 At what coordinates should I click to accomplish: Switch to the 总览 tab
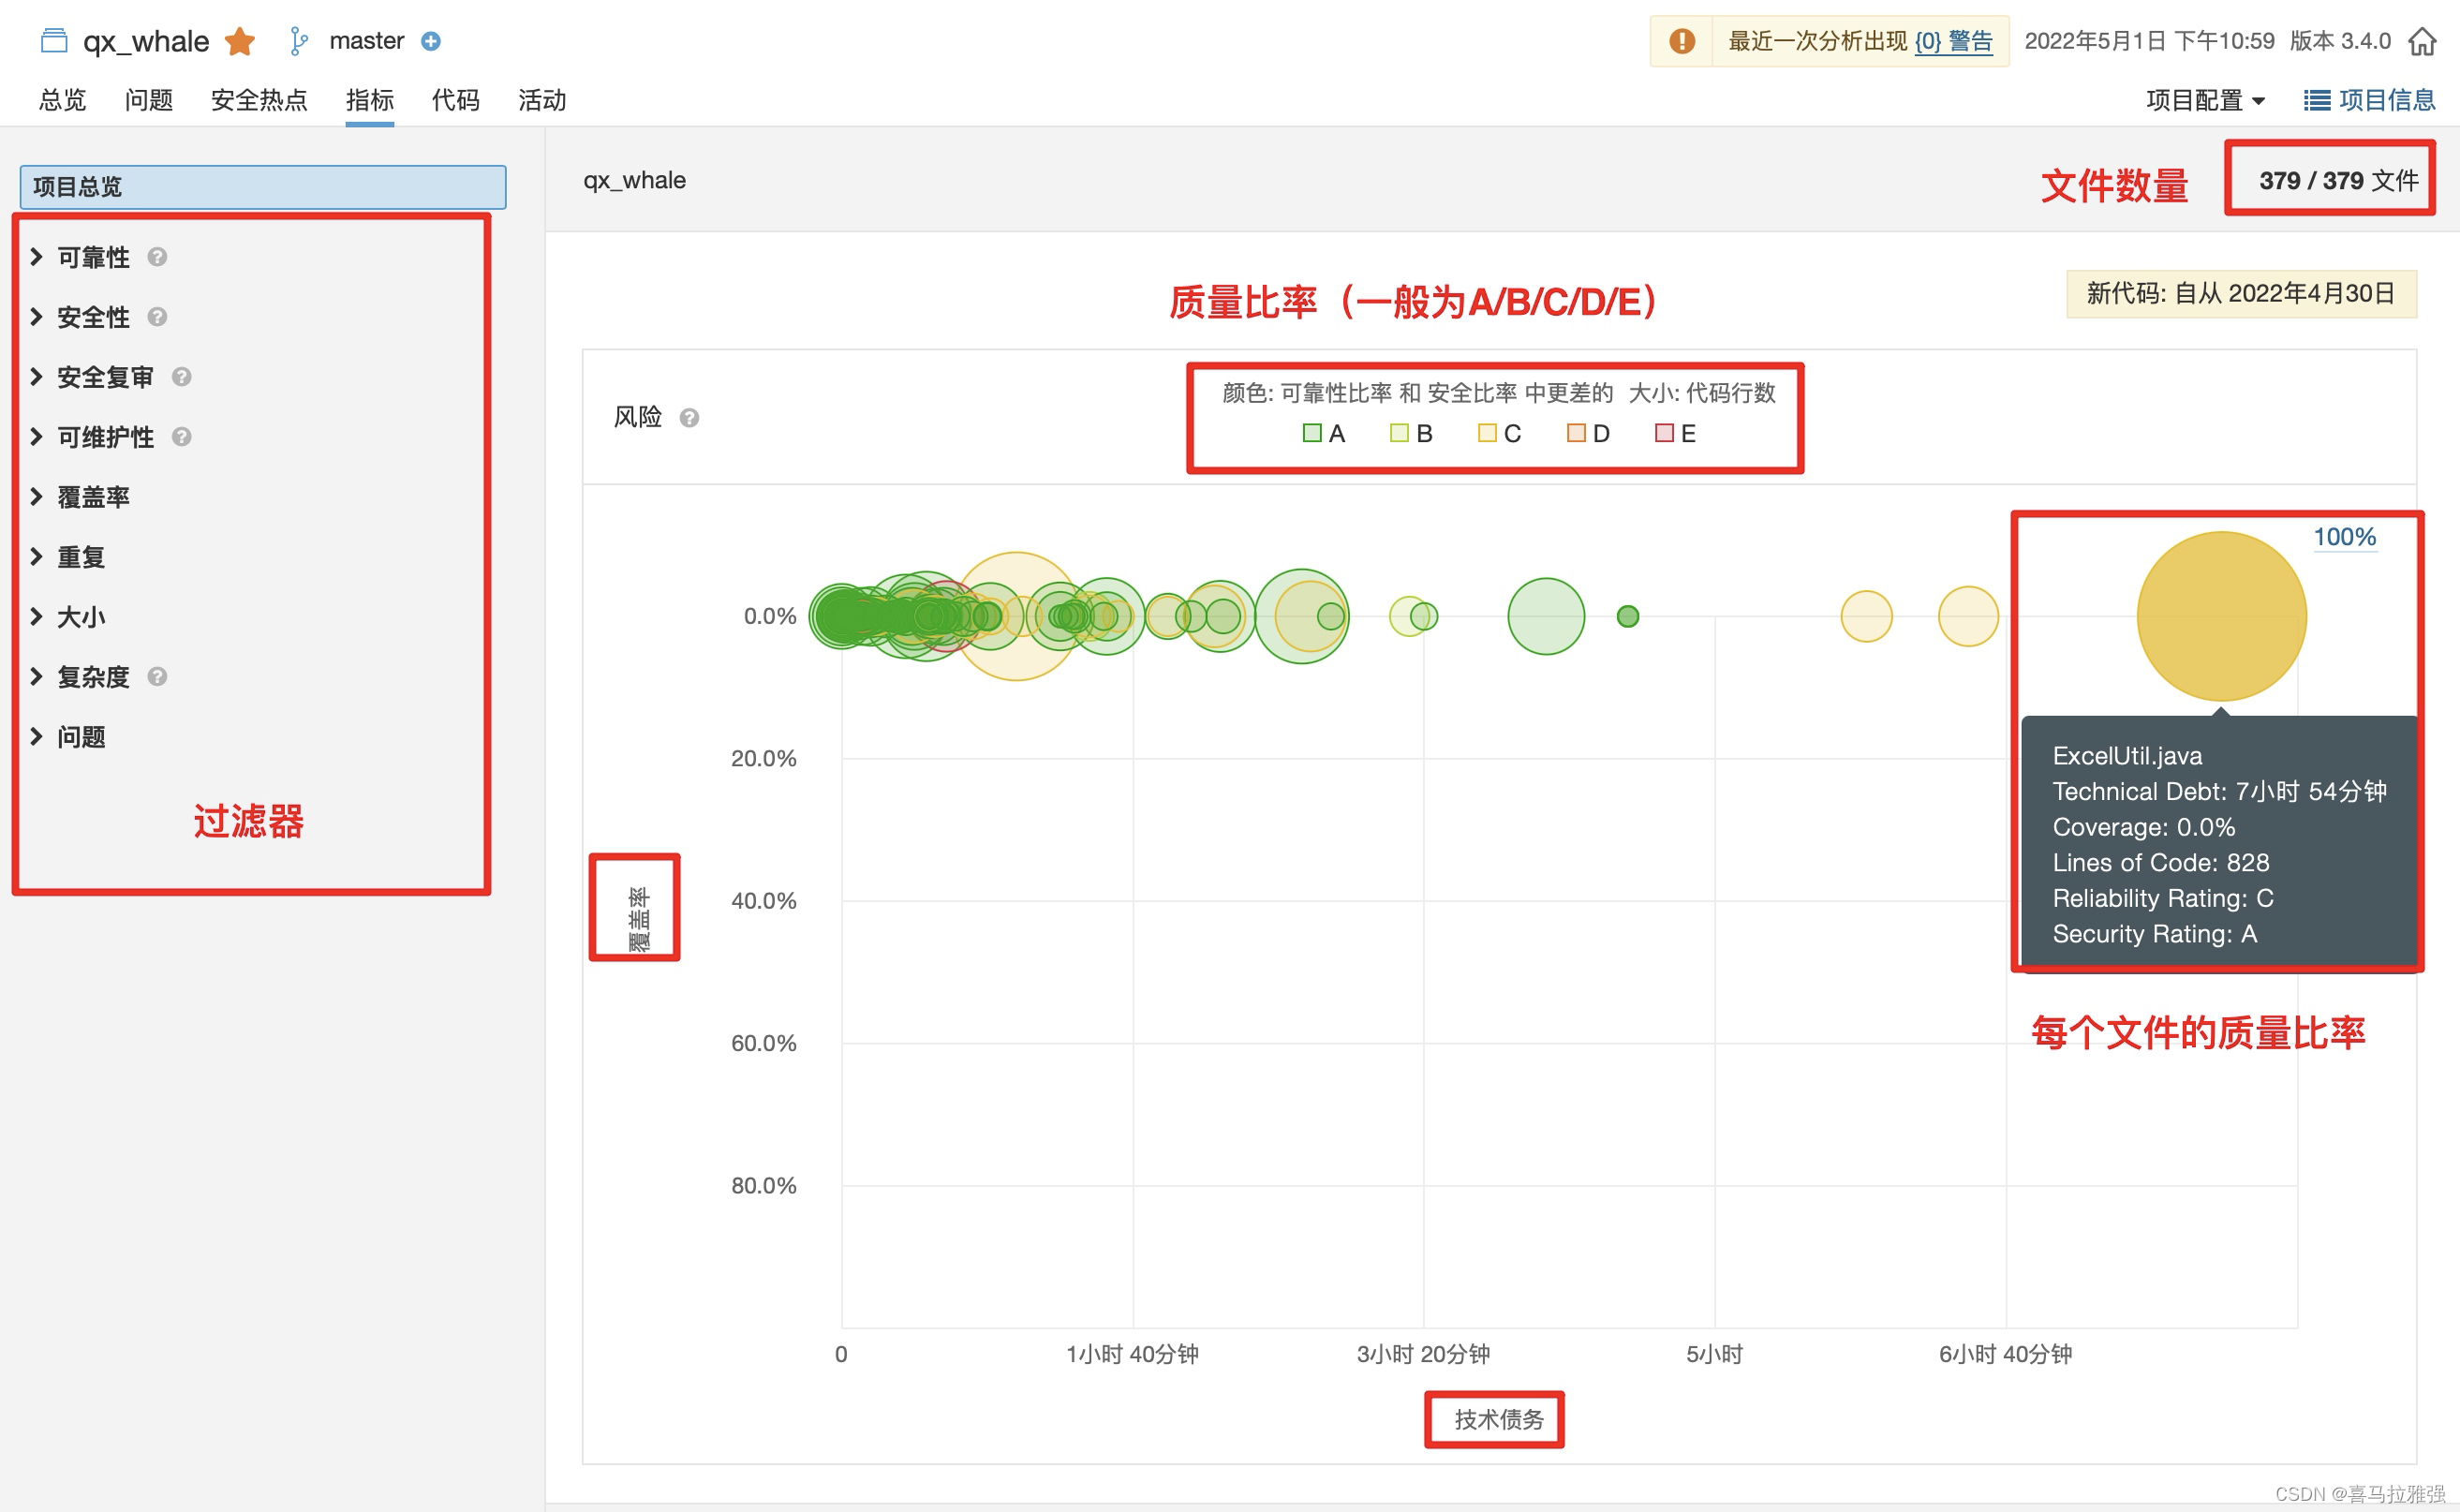(62, 100)
